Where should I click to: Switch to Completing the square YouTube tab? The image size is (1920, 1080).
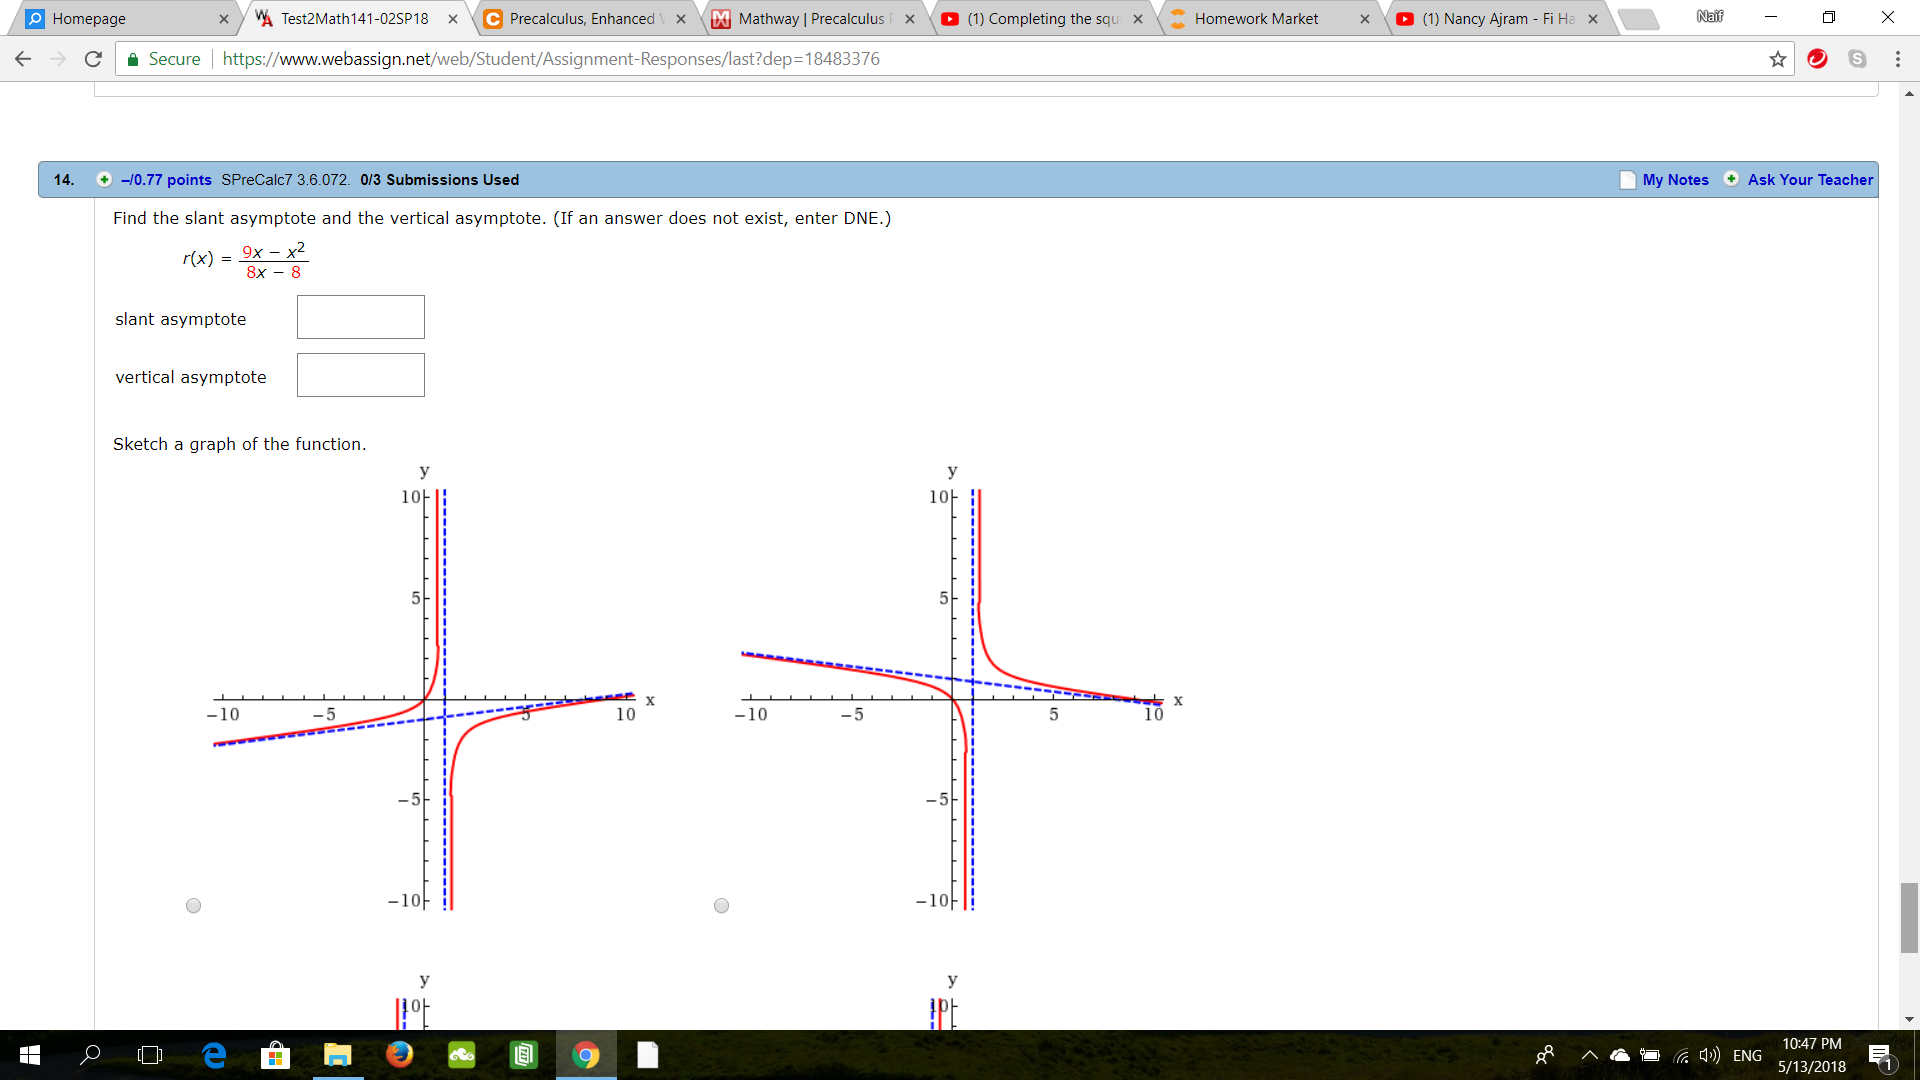point(1043,18)
